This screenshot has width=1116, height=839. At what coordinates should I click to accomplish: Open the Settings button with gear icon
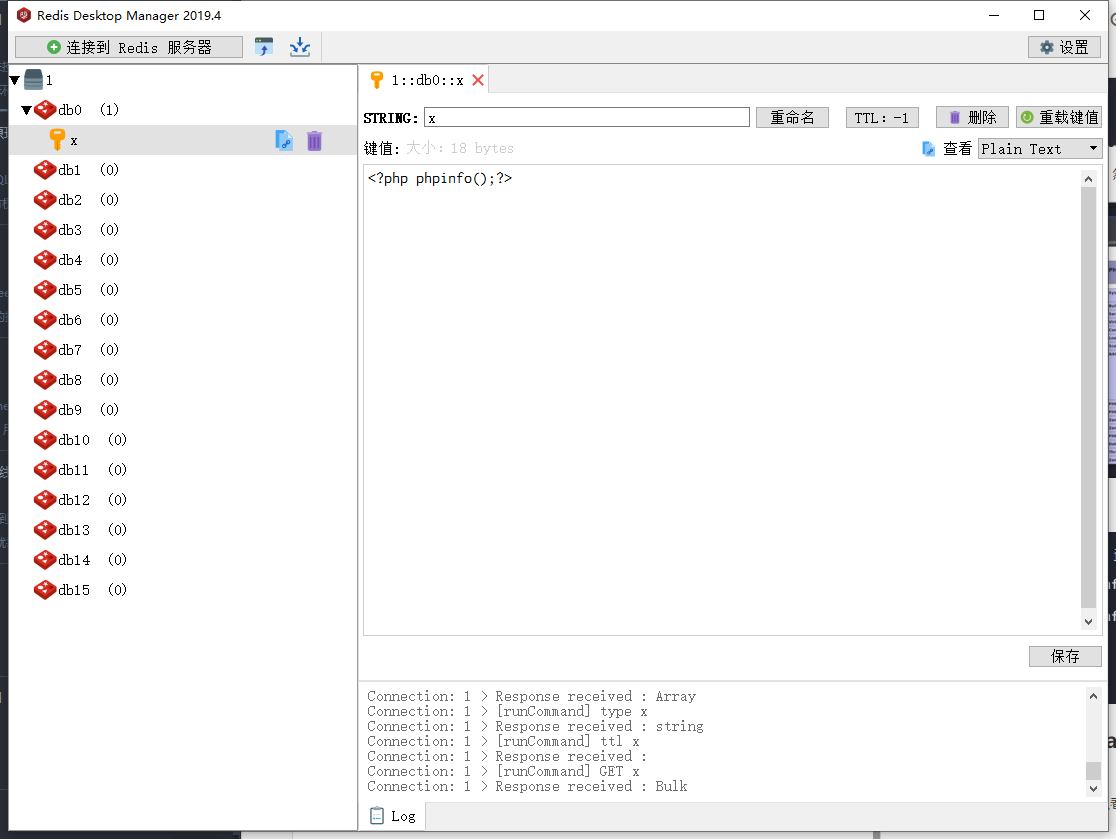point(1064,48)
